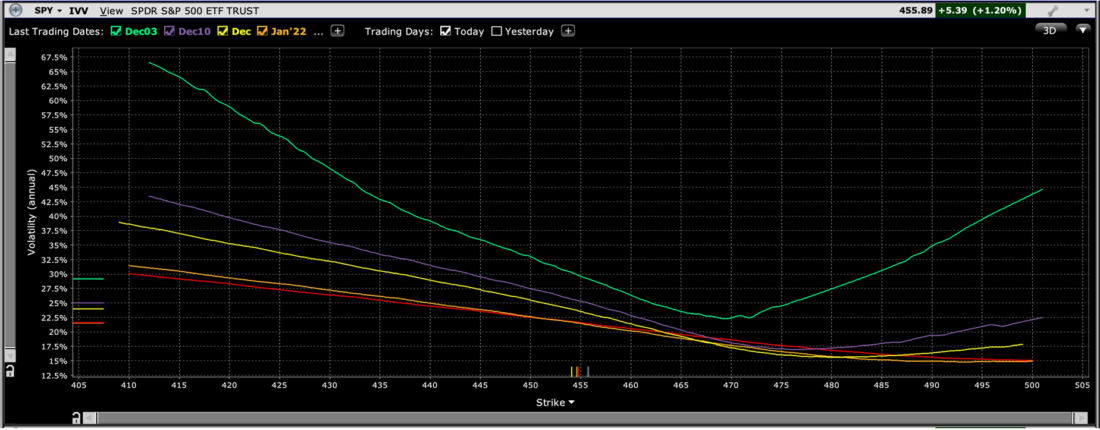This screenshot has width=1100, height=430.
Task: Click the ellipsis after Jan'22 to show more dates
Action: coord(319,32)
